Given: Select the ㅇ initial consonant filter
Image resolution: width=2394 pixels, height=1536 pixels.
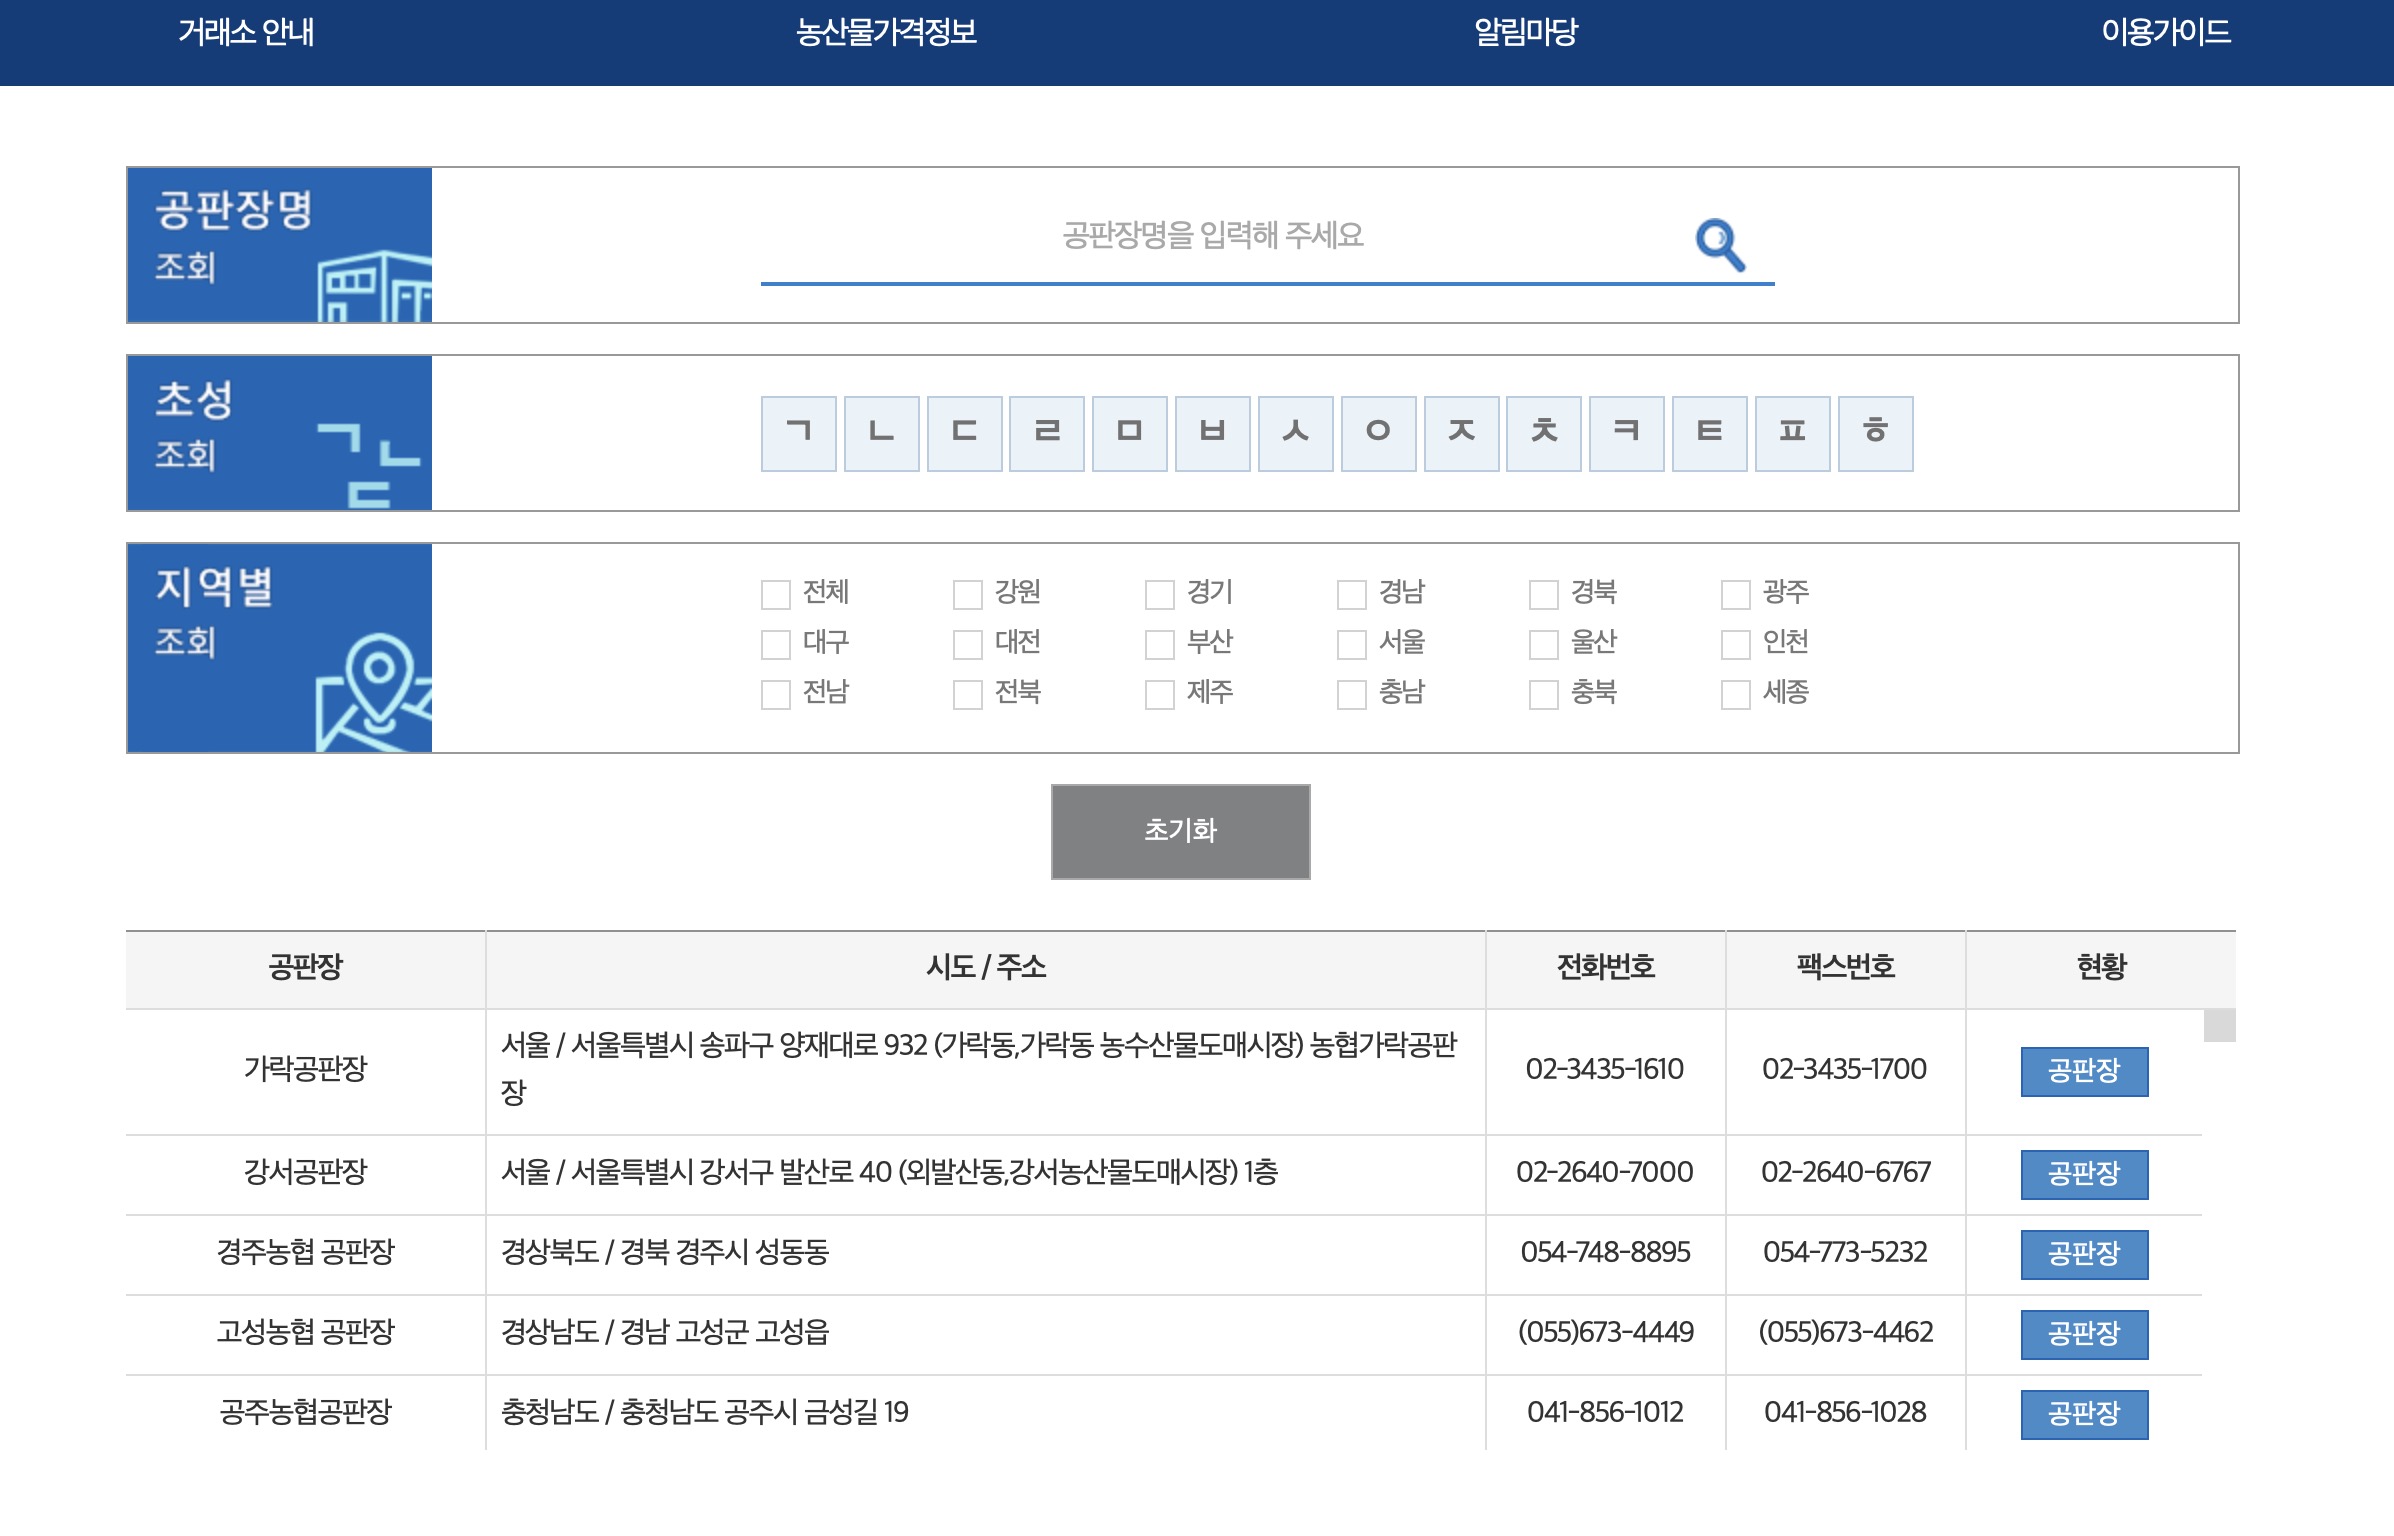Looking at the screenshot, I should point(1378,433).
